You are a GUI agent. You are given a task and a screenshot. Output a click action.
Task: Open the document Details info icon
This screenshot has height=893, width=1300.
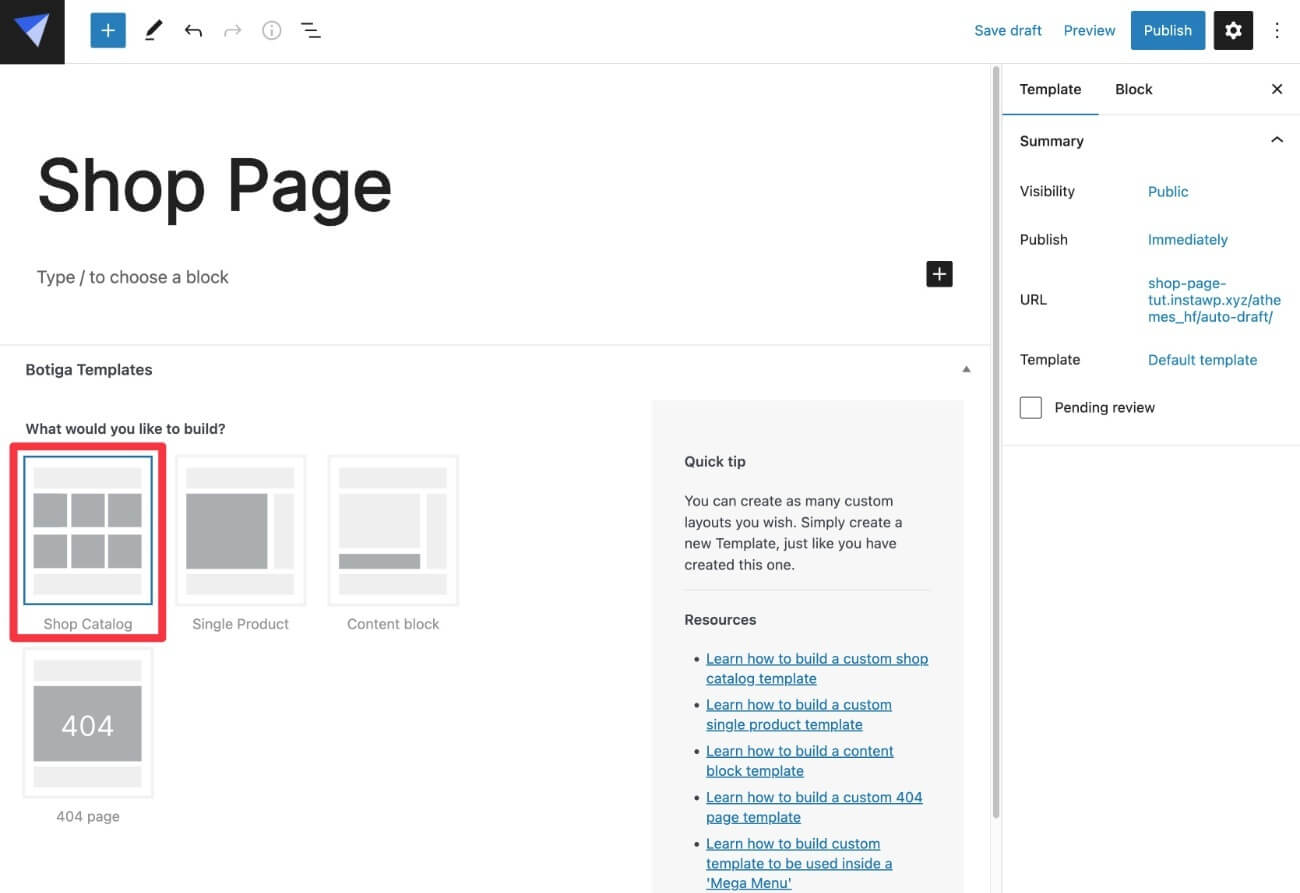(x=271, y=31)
